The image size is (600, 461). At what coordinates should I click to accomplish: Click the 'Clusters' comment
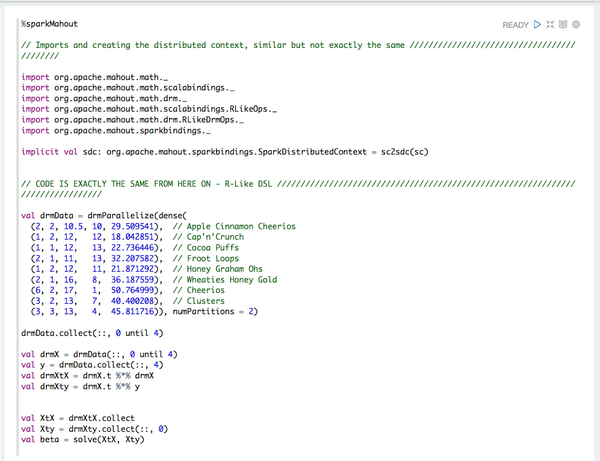pyautogui.click(x=199, y=301)
